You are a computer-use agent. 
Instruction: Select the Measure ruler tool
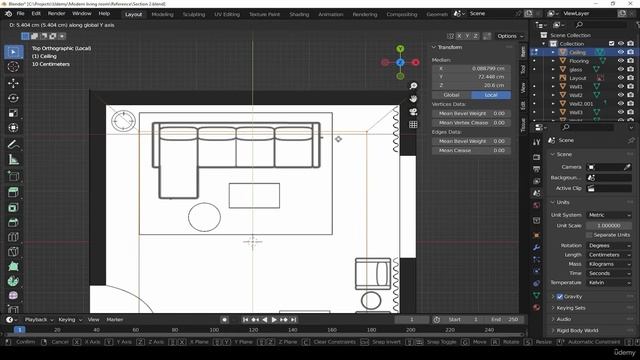pyautogui.click(x=13, y=160)
